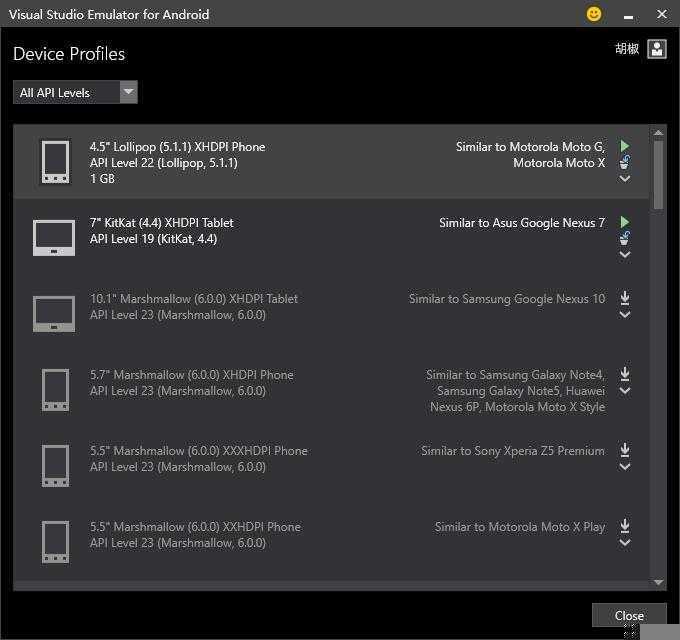Screen dimensions: 680x640
Task: Click the Close button
Action: (x=629, y=616)
